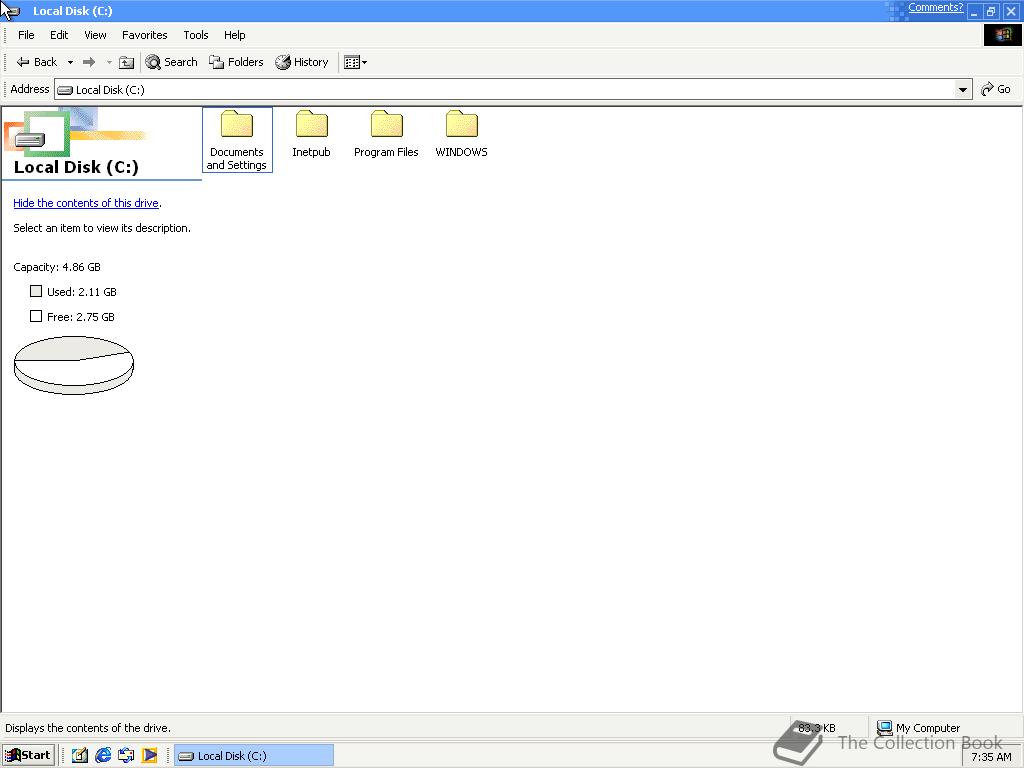Viewport: 1024px width, 768px height.
Task: Open the Start menu
Action: click(28, 756)
